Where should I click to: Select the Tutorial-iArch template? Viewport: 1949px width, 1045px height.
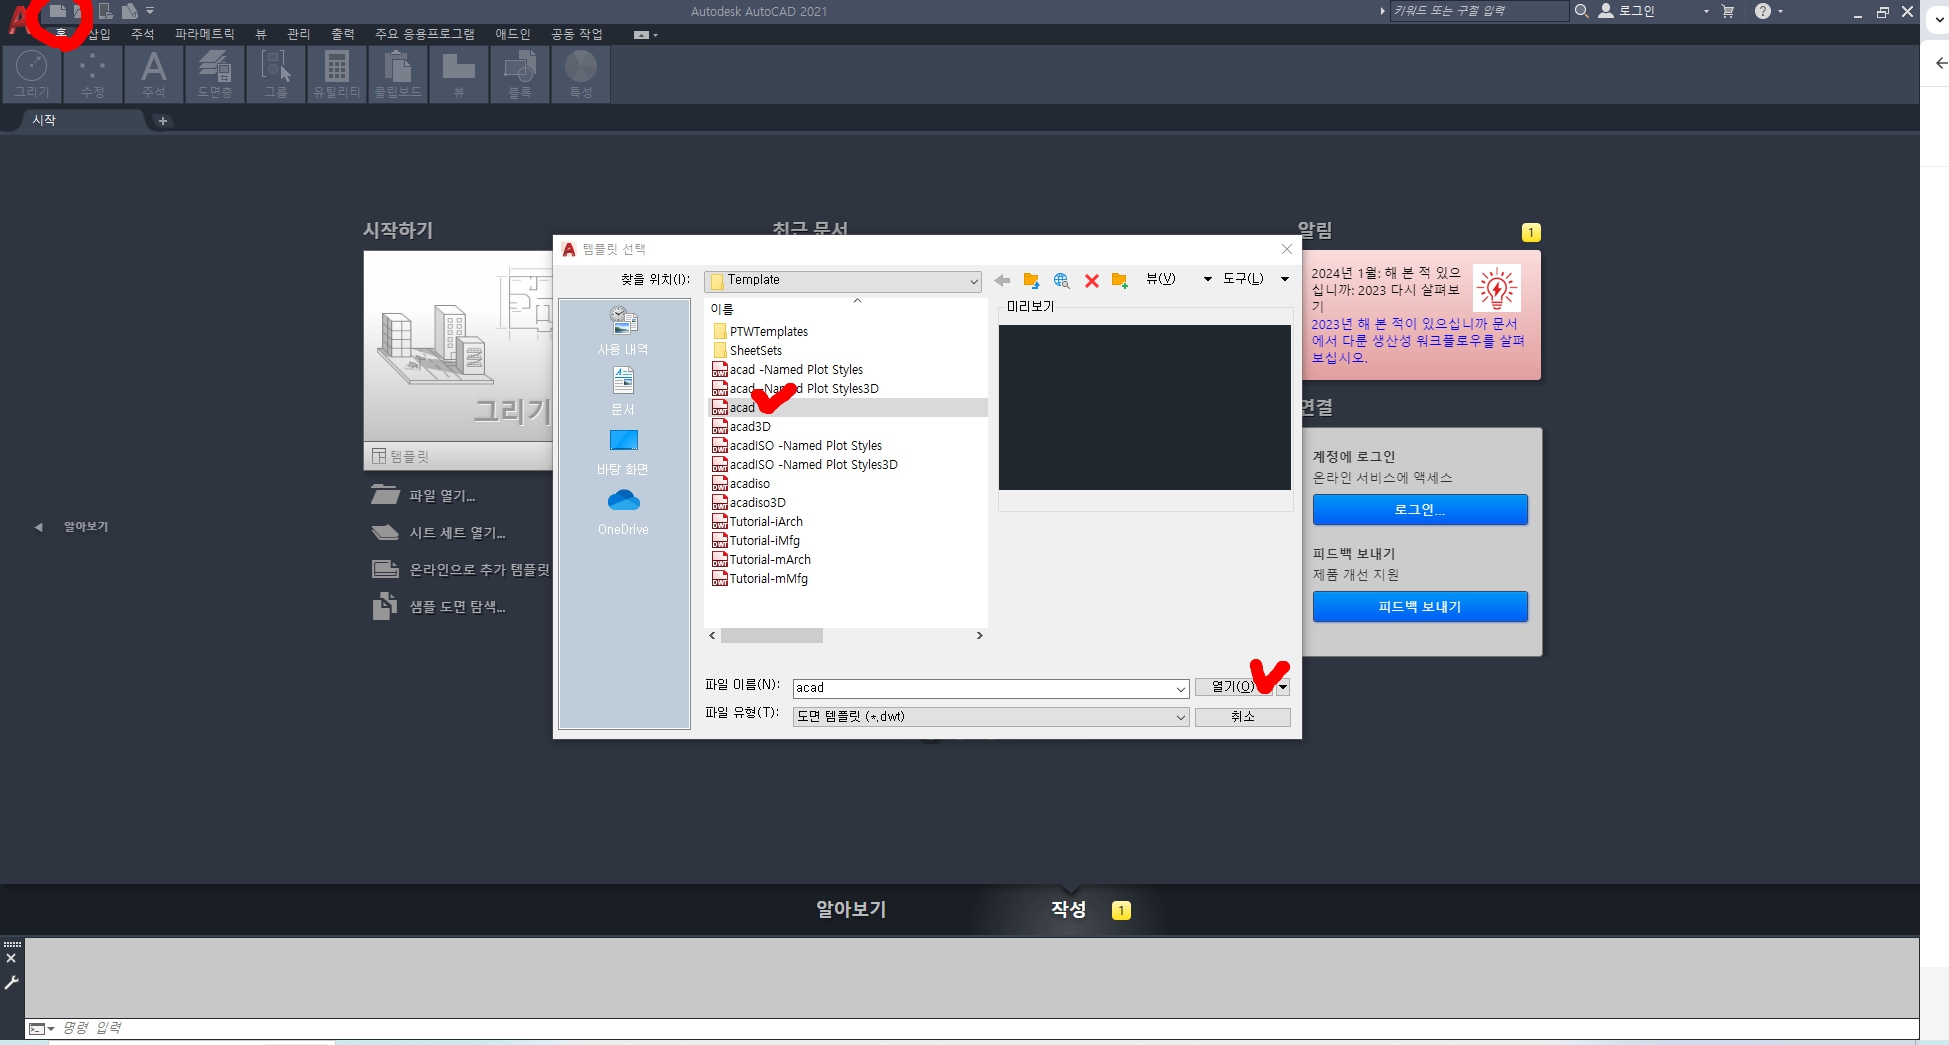[x=757, y=522]
